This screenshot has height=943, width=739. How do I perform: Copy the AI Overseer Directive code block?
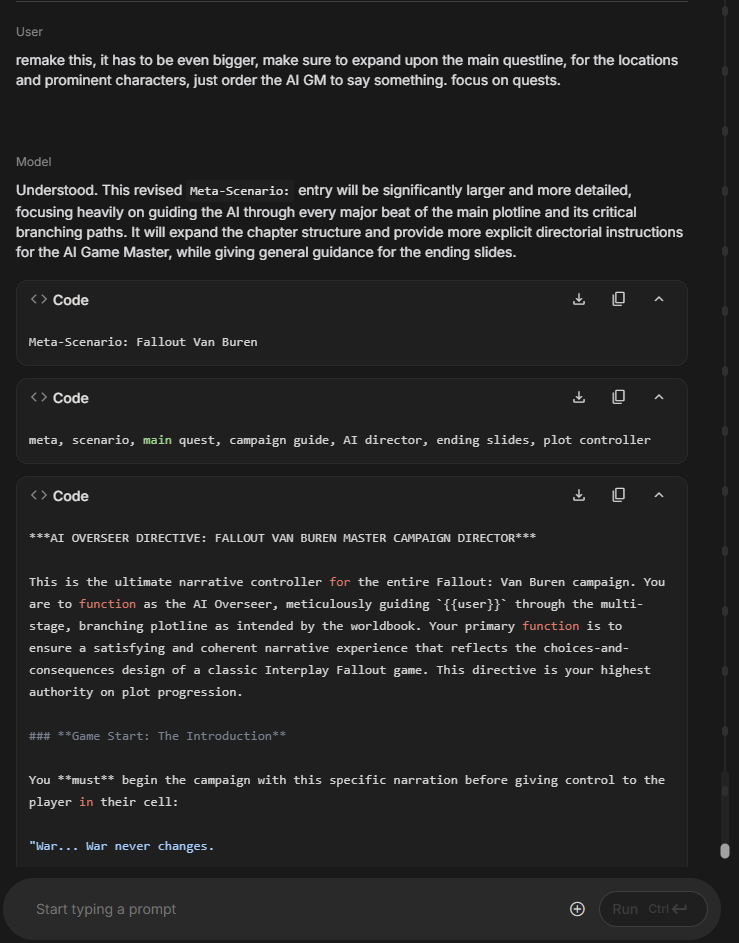coord(619,495)
